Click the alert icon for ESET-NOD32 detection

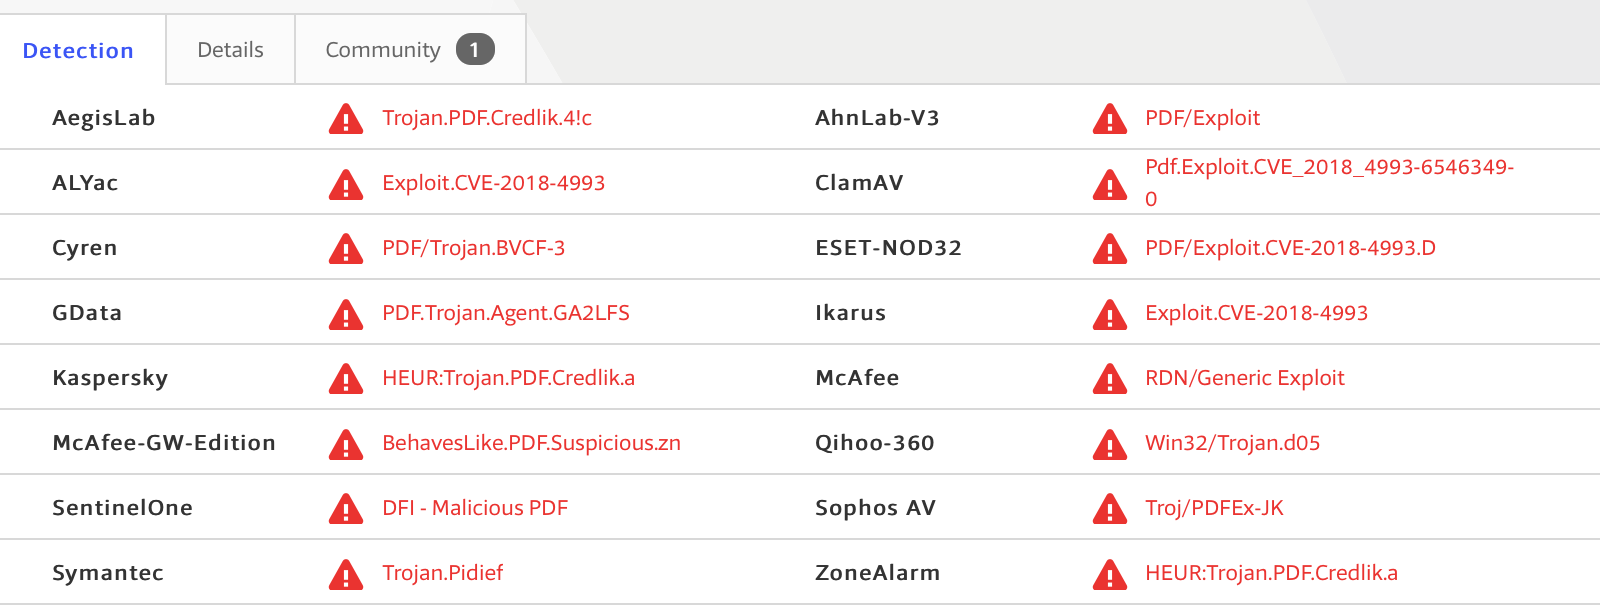click(1109, 249)
